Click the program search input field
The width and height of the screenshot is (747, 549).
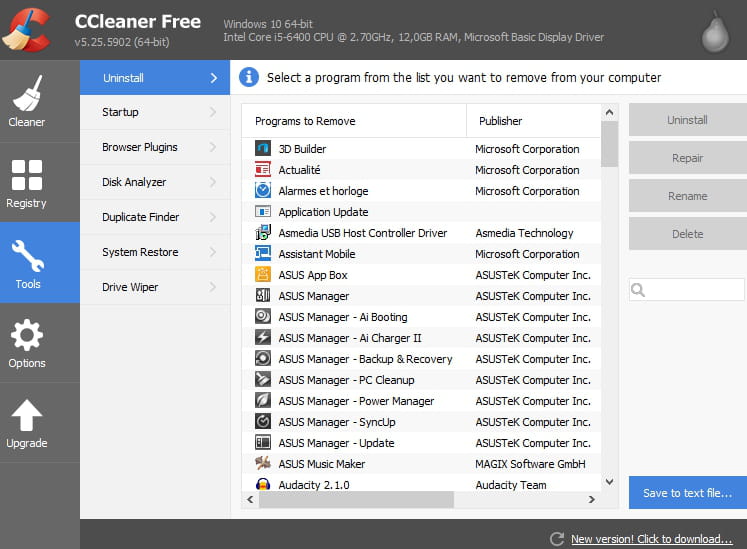[x=686, y=290]
